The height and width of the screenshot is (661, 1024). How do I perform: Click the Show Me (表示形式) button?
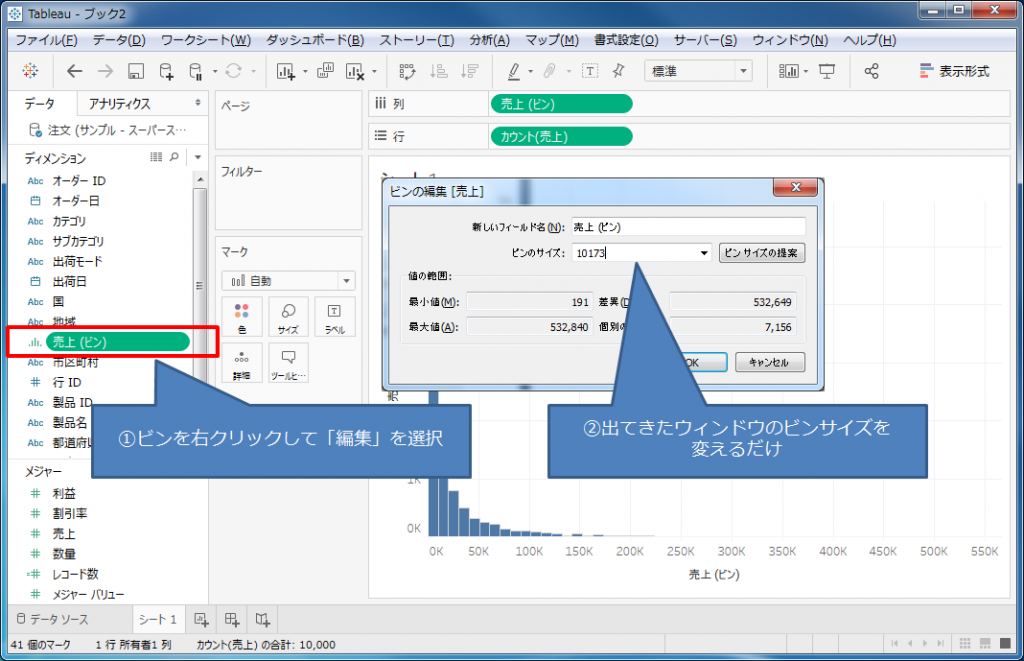tap(953, 71)
